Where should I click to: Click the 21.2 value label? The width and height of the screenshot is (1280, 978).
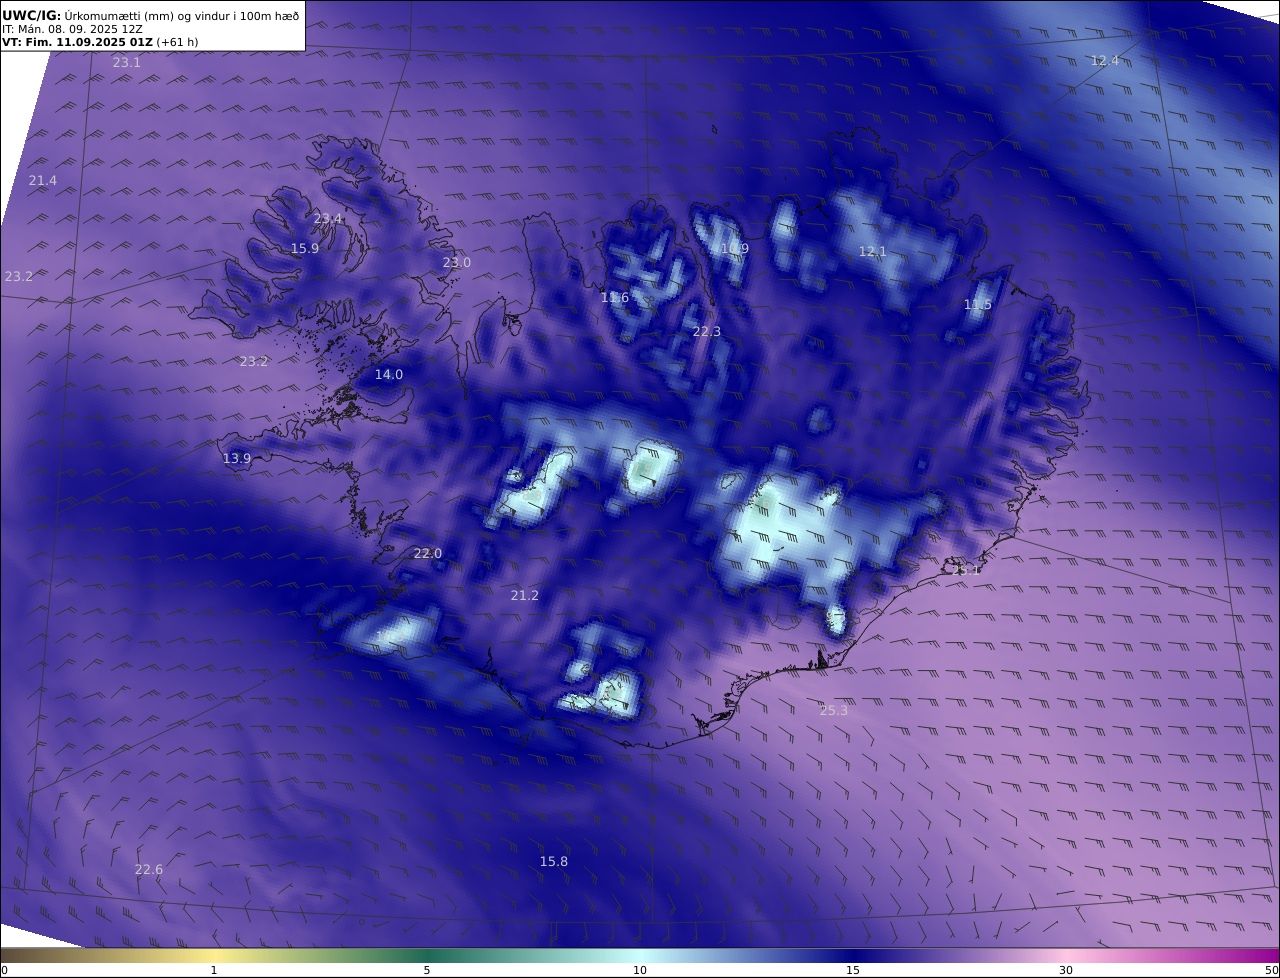coord(525,595)
